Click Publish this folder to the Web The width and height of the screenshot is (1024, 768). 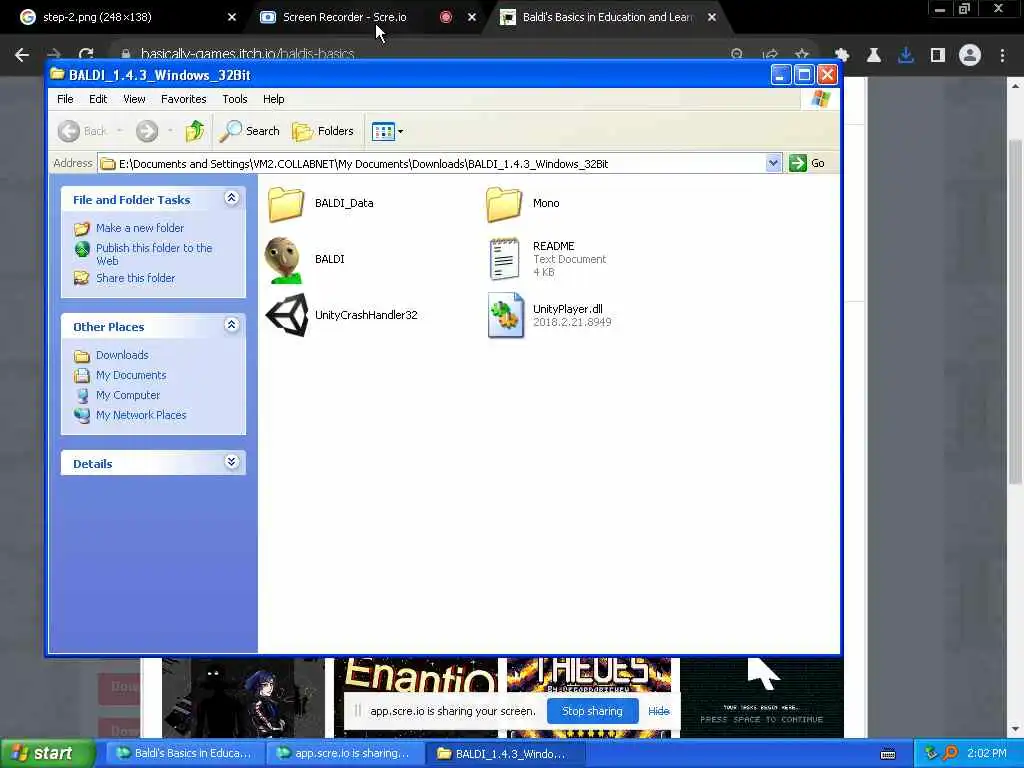pyautogui.click(x=154, y=254)
